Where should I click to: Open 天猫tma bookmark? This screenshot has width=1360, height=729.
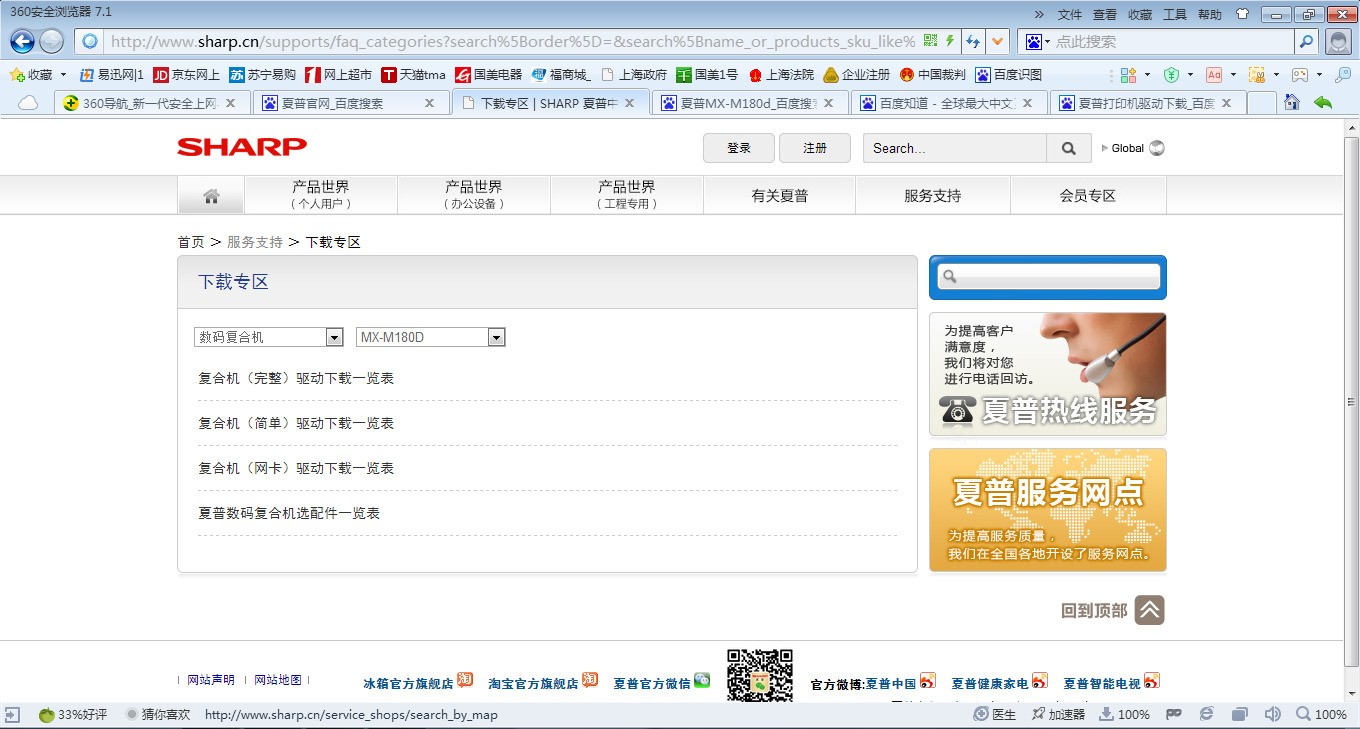(x=414, y=74)
